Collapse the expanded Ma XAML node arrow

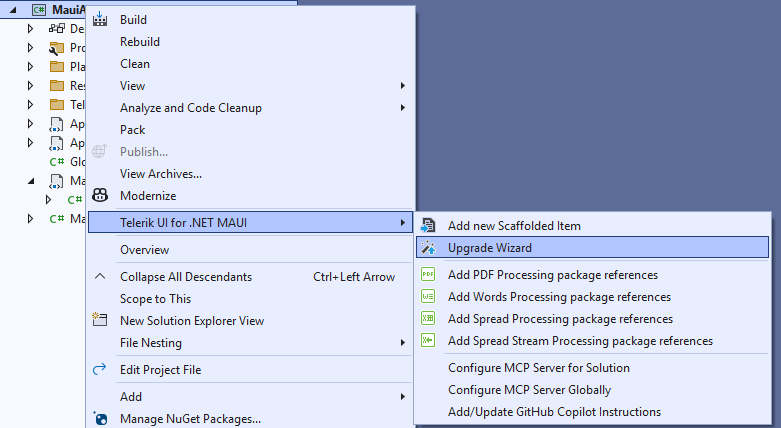[31, 181]
